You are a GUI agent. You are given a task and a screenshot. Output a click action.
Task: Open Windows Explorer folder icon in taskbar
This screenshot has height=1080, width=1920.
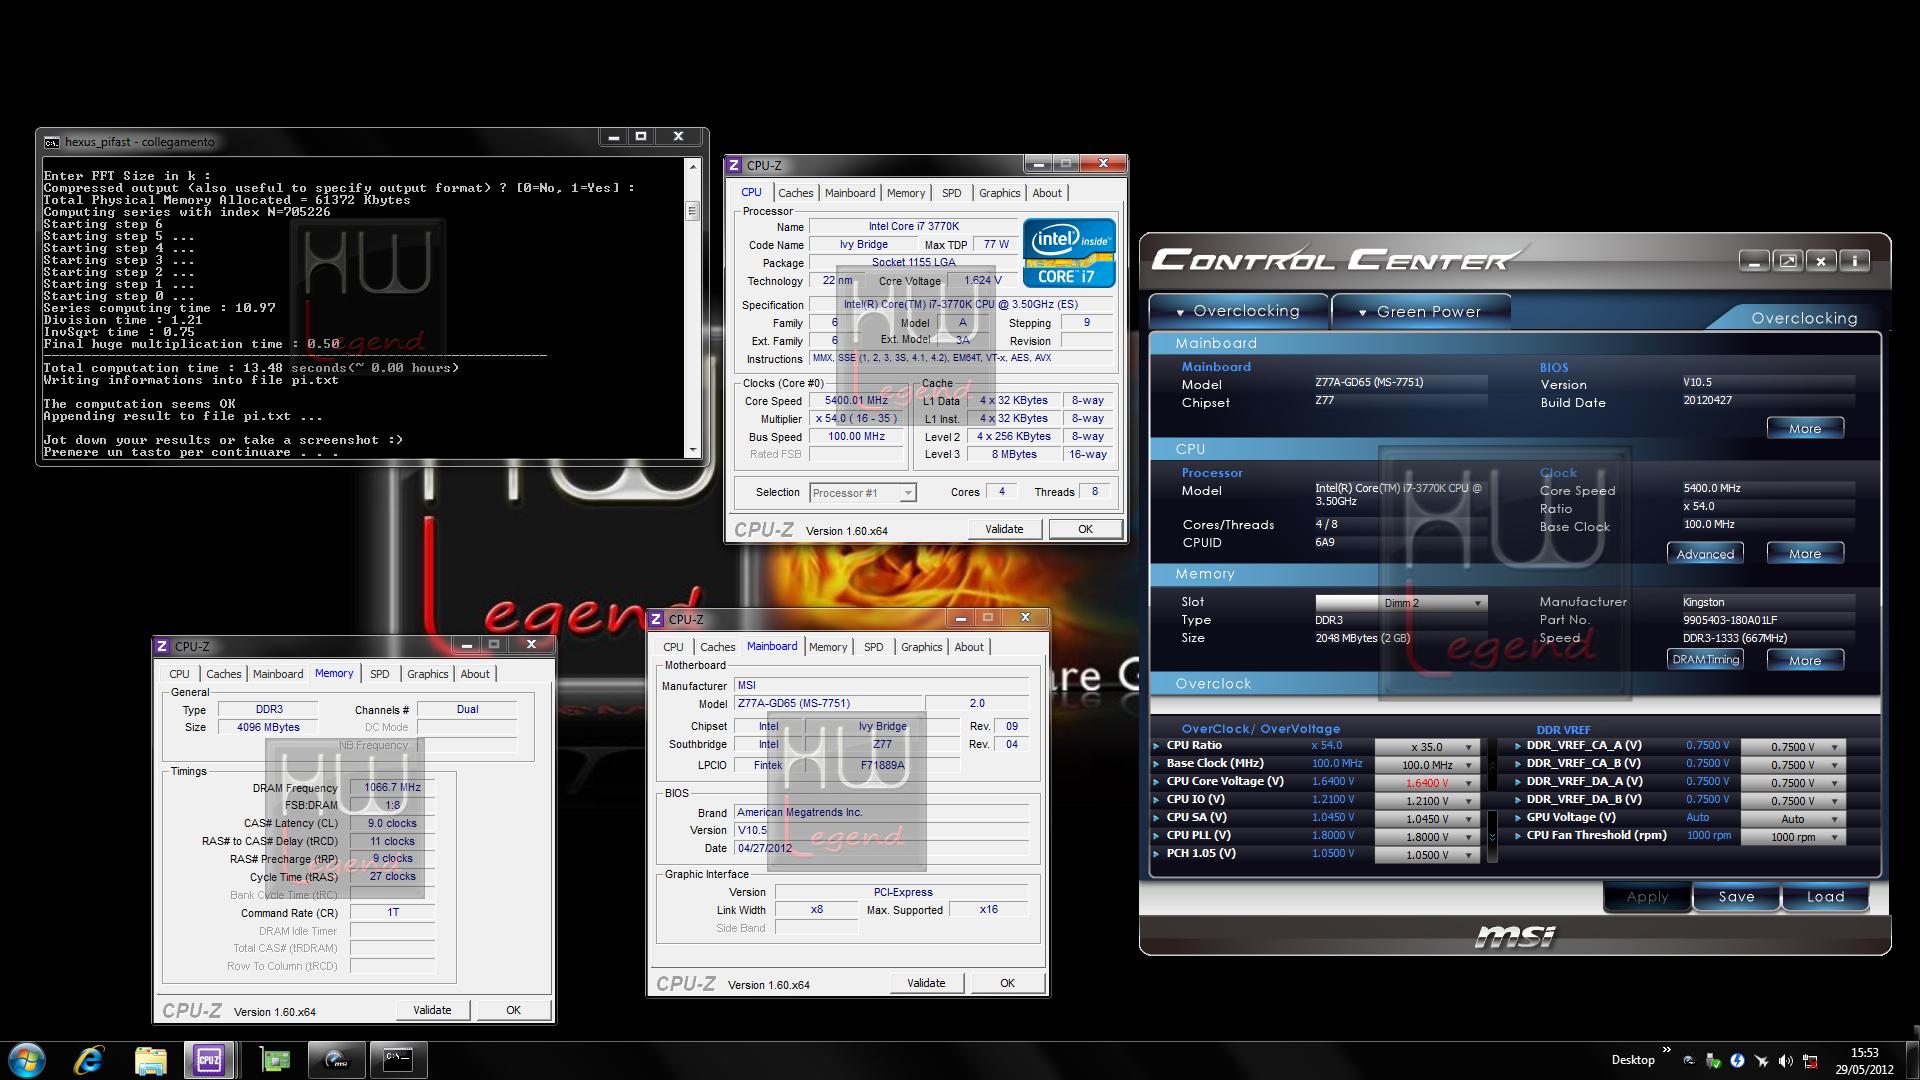(x=150, y=1060)
